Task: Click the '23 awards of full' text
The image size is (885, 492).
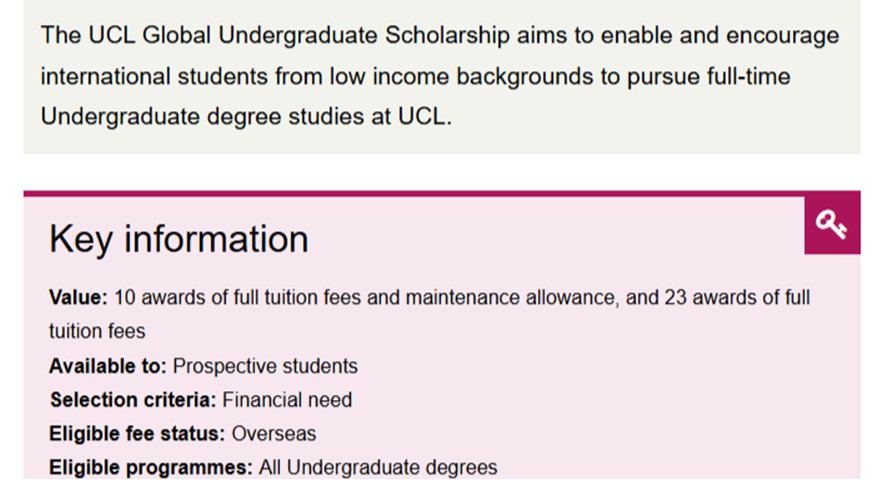Action: (736, 298)
